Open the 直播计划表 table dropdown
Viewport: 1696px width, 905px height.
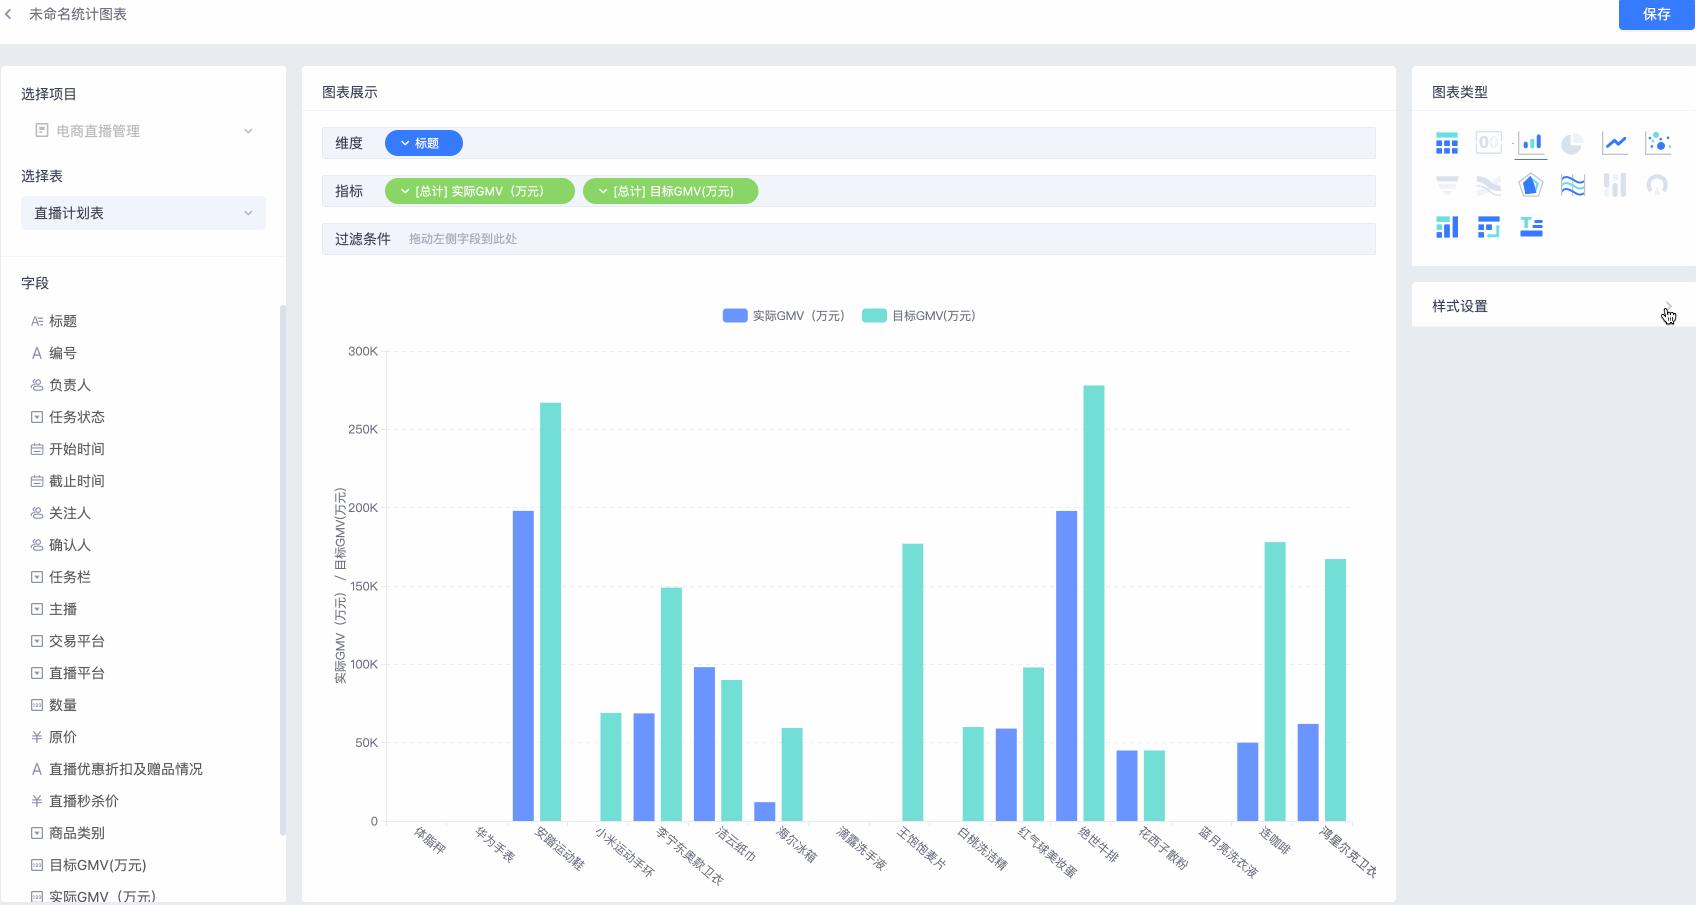[143, 213]
